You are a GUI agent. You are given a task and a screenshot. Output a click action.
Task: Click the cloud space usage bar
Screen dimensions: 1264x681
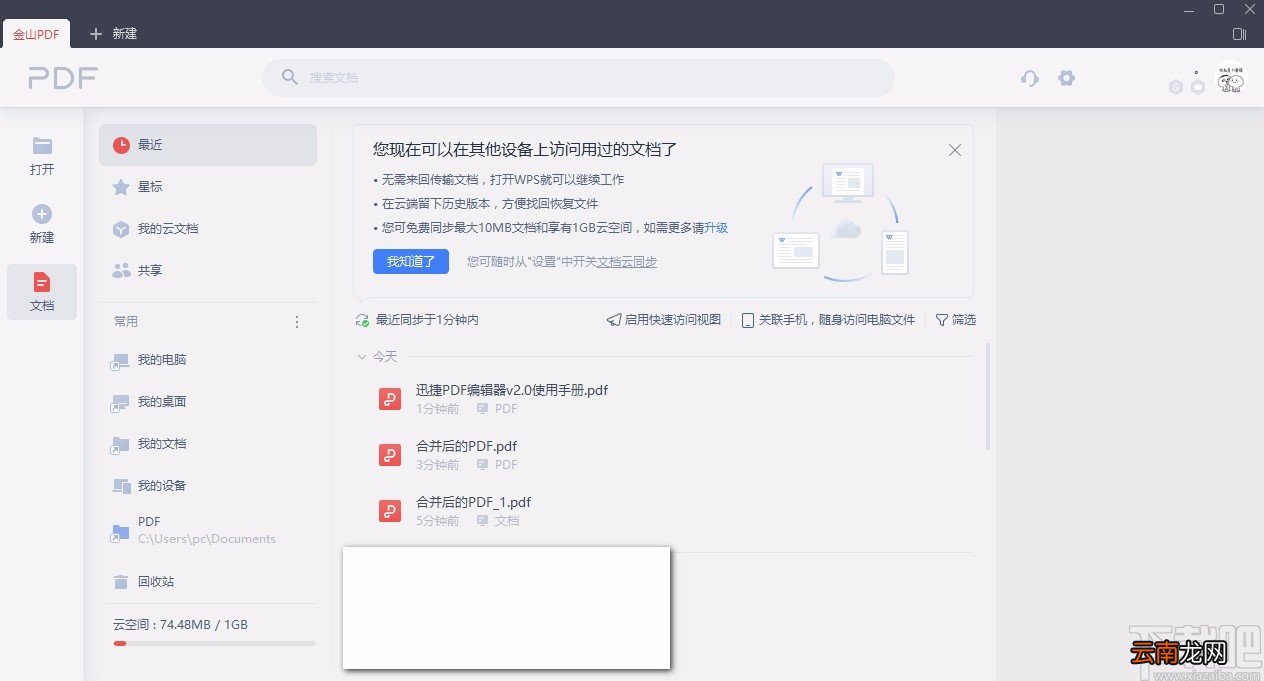coord(215,643)
